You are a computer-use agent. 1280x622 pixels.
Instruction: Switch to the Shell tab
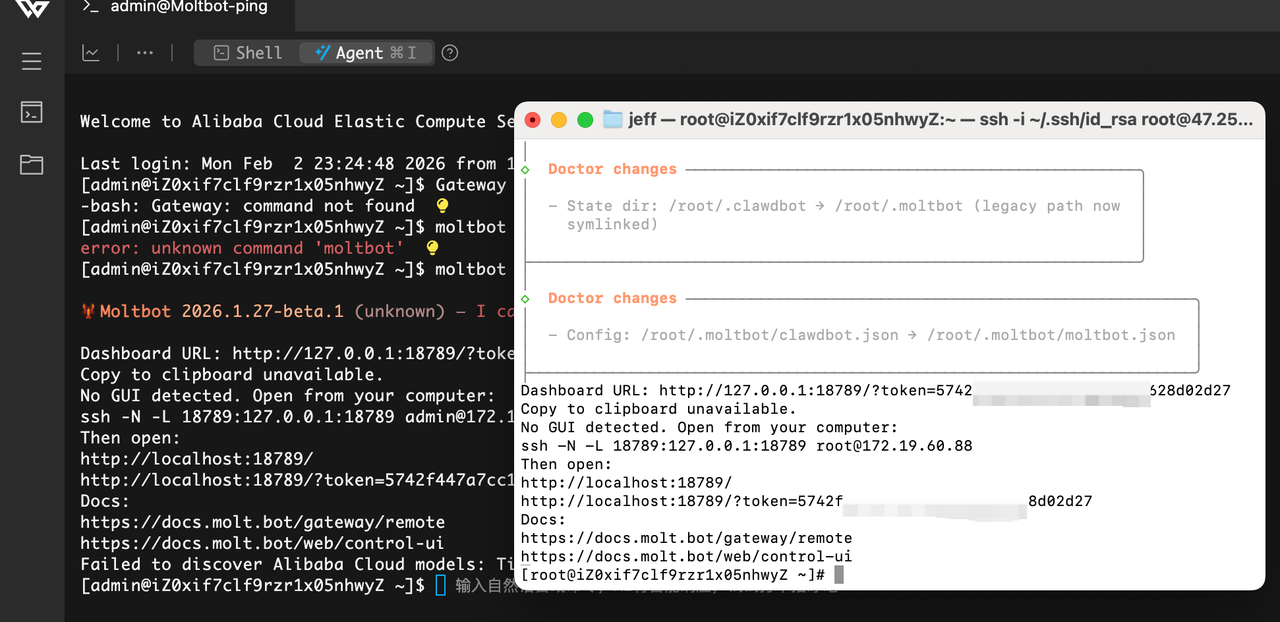click(248, 53)
